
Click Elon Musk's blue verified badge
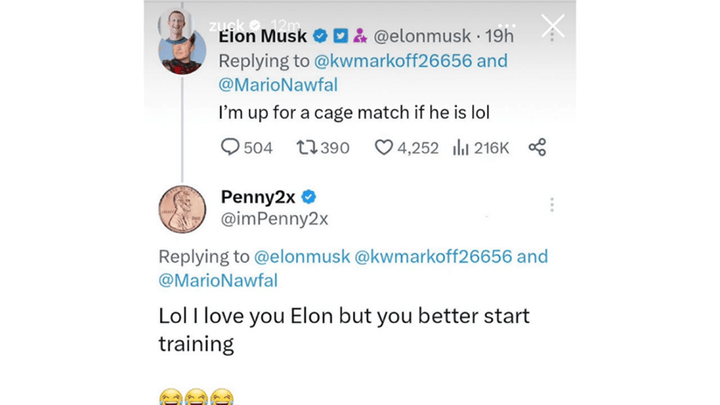coord(321,36)
